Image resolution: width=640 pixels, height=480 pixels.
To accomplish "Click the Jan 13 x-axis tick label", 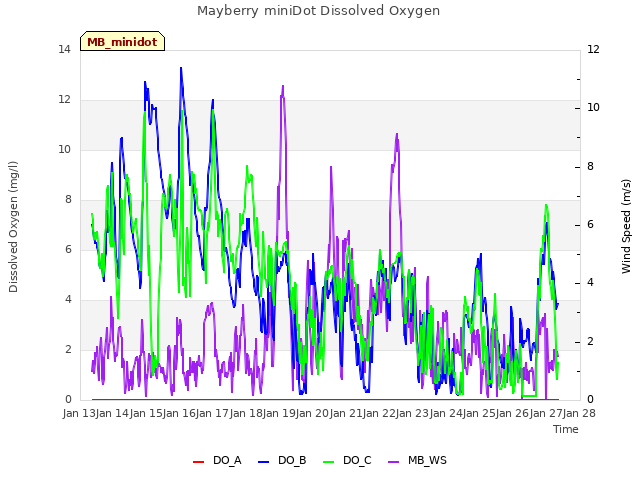I will tap(79, 413).
